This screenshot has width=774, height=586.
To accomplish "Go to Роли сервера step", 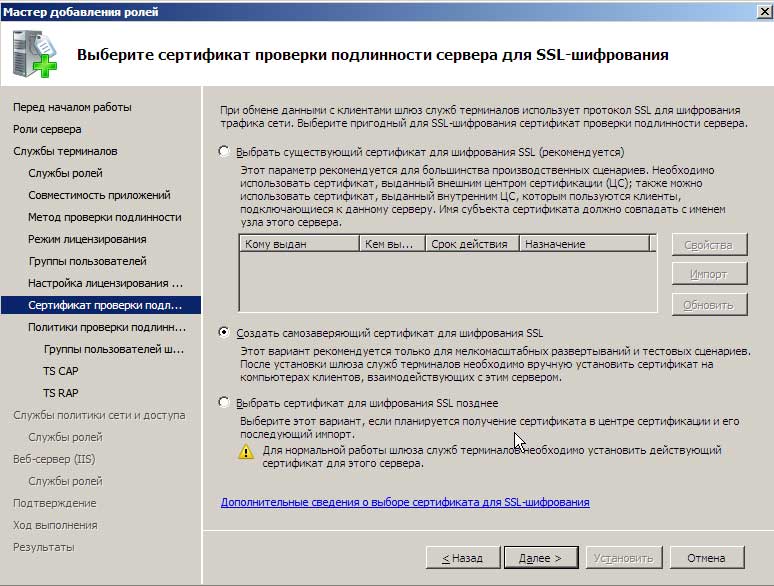I will (47, 129).
